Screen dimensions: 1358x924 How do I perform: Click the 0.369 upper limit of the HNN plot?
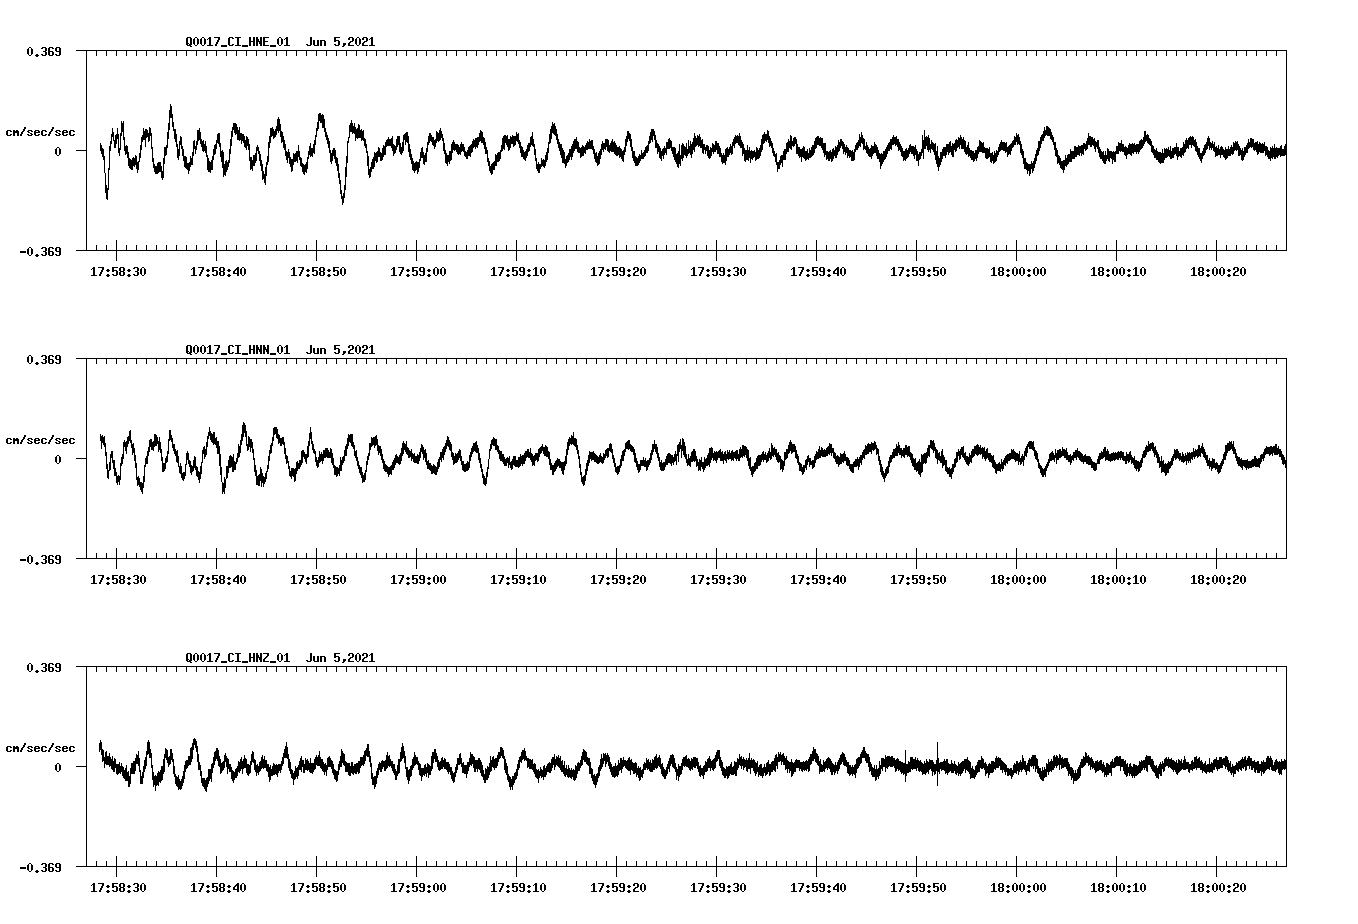(43, 359)
